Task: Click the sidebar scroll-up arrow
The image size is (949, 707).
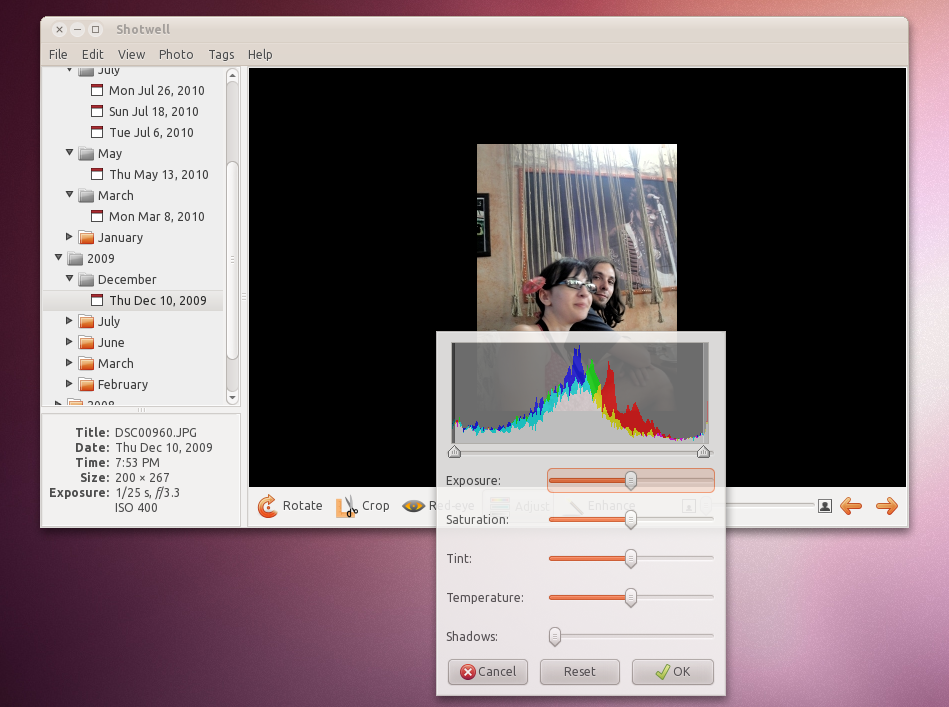Action: point(232,75)
